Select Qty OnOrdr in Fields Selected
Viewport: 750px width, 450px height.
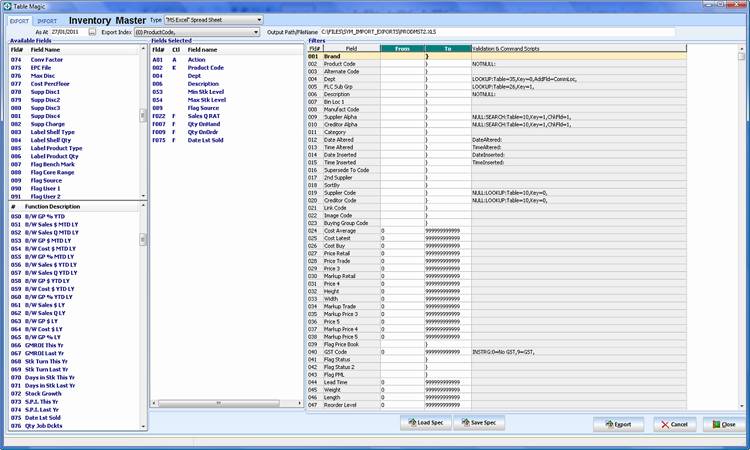pyautogui.click(x=203, y=132)
